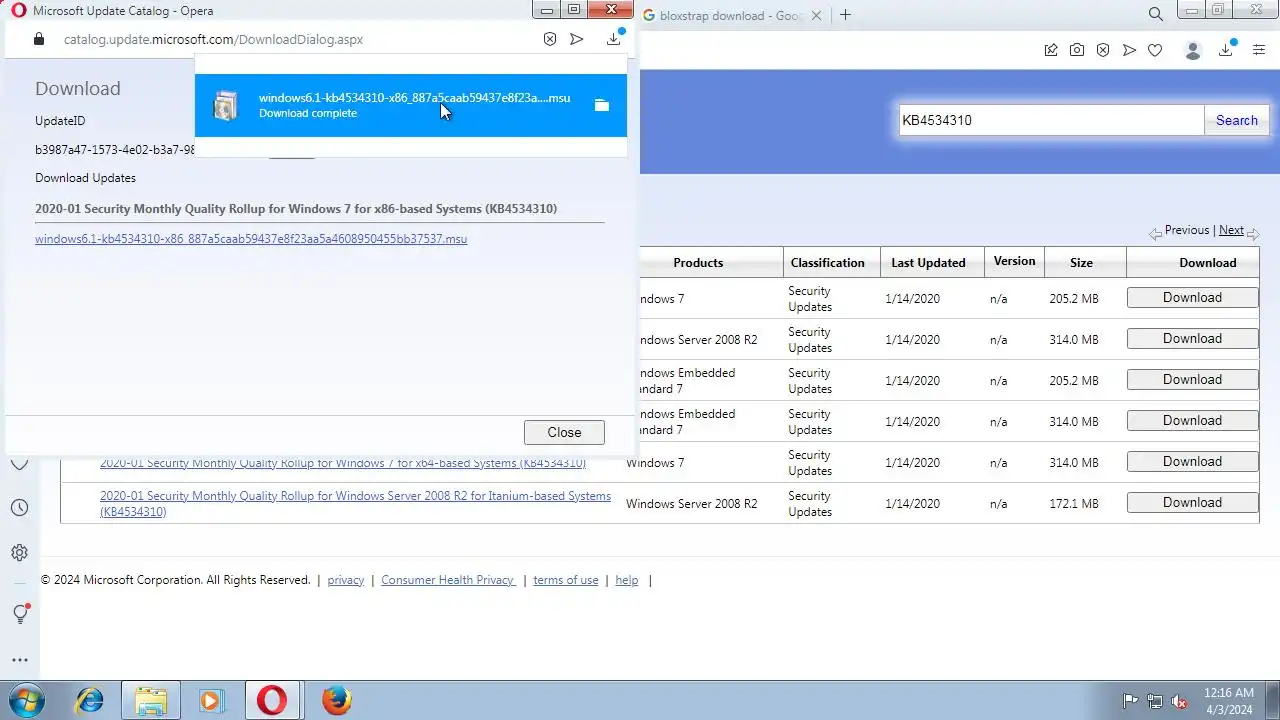Viewport: 1280px width, 720px height.
Task: Open the sidebar three-dots more menu
Action: click(x=19, y=660)
